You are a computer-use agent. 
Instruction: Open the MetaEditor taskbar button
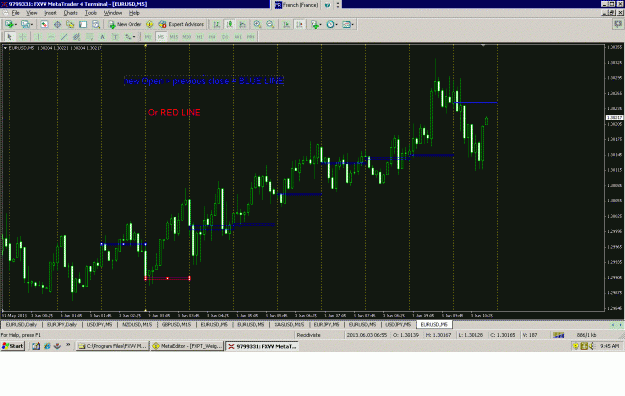[x=187, y=346]
